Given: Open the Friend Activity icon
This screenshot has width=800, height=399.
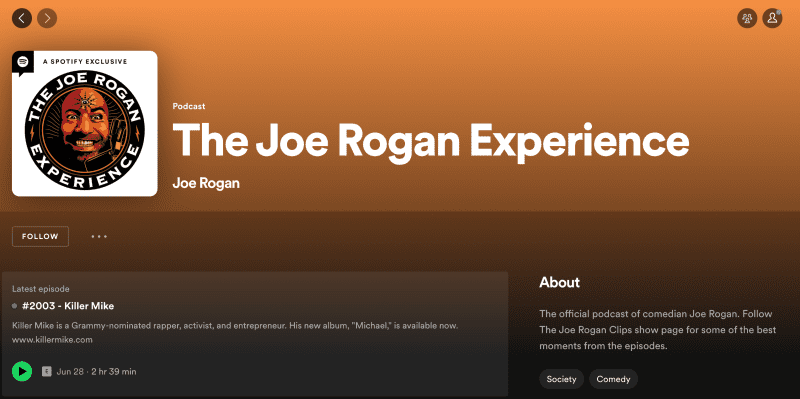Looking at the screenshot, I should (x=747, y=18).
